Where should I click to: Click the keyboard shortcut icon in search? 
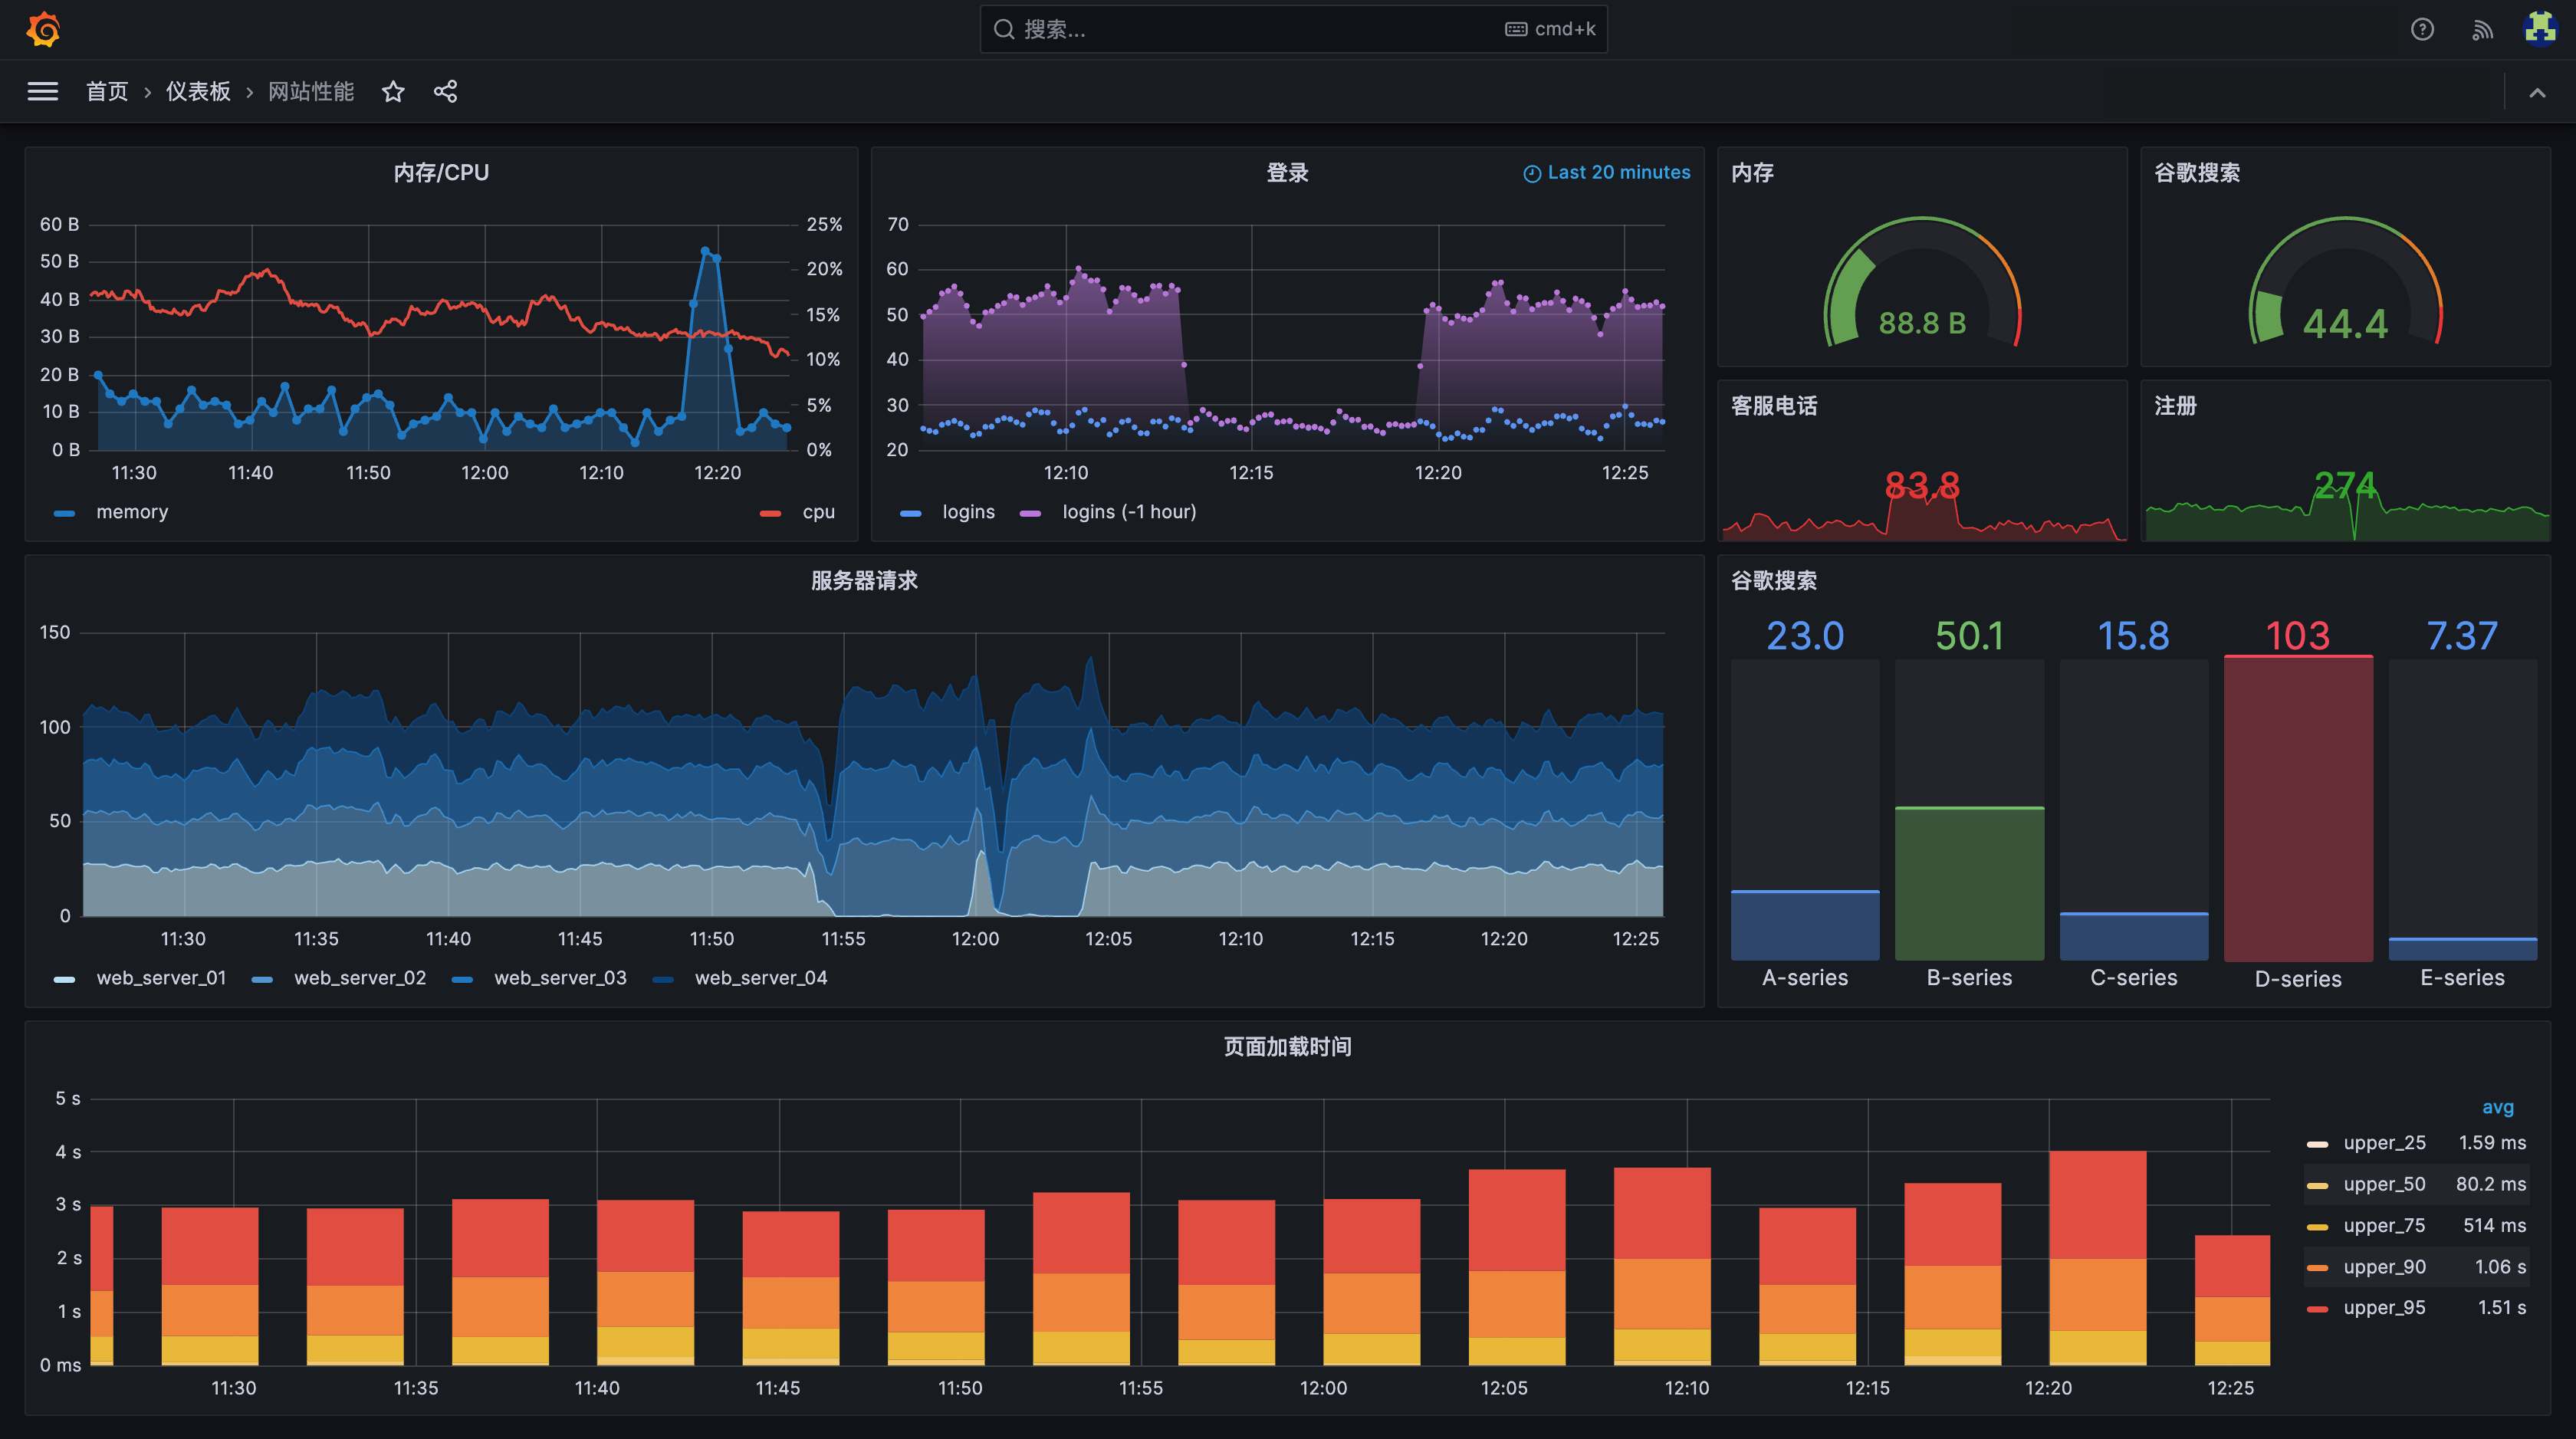click(x=1516, y=29)
